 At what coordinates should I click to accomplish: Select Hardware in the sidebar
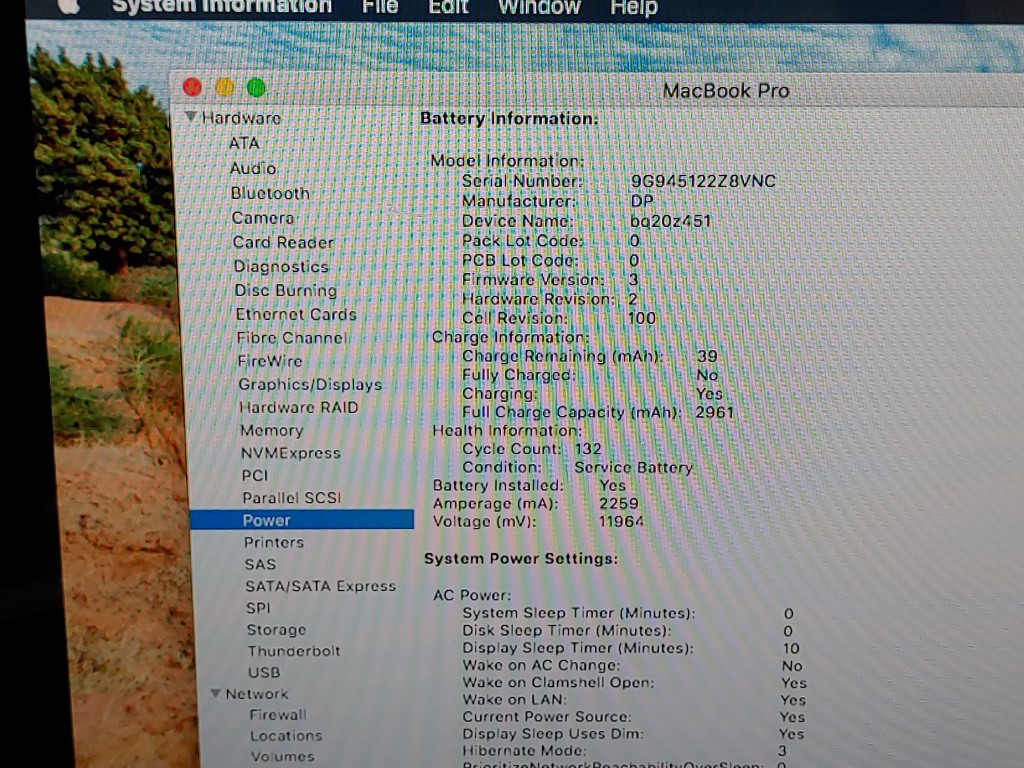(241, 118)
